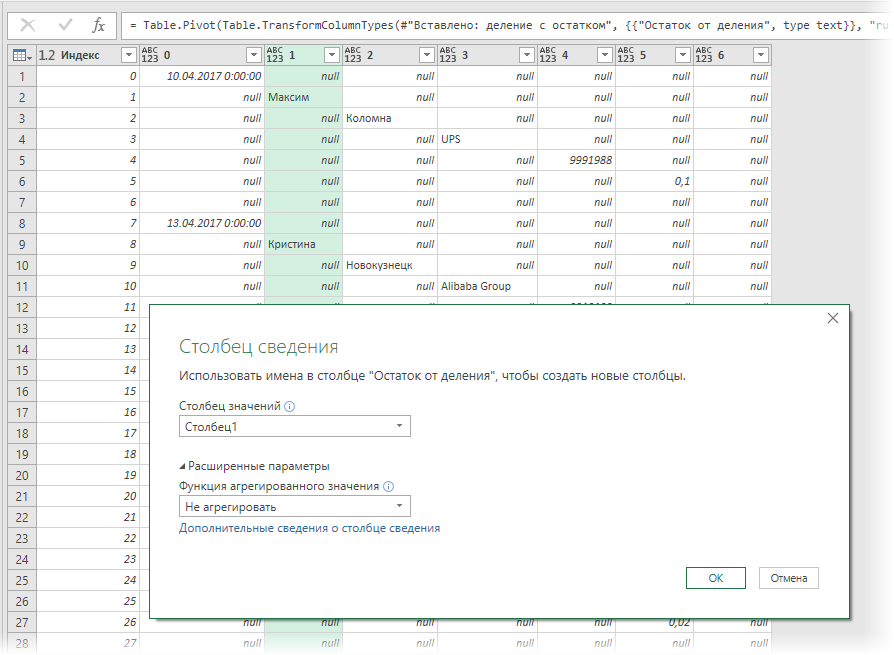Image resolution: width=894 pixels, height=655 pixels.
Task: Select cell 10.04.2017 0:00:00
Action: coord(202,76)
